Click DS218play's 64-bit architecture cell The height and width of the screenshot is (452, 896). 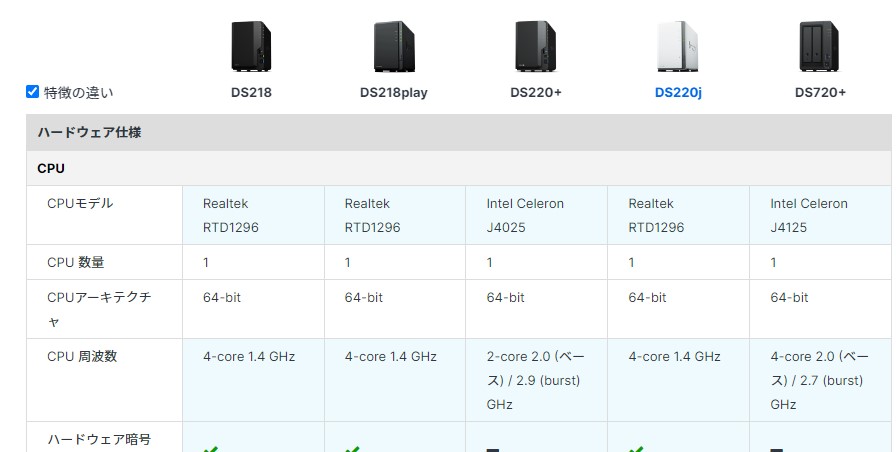(395, 309)
